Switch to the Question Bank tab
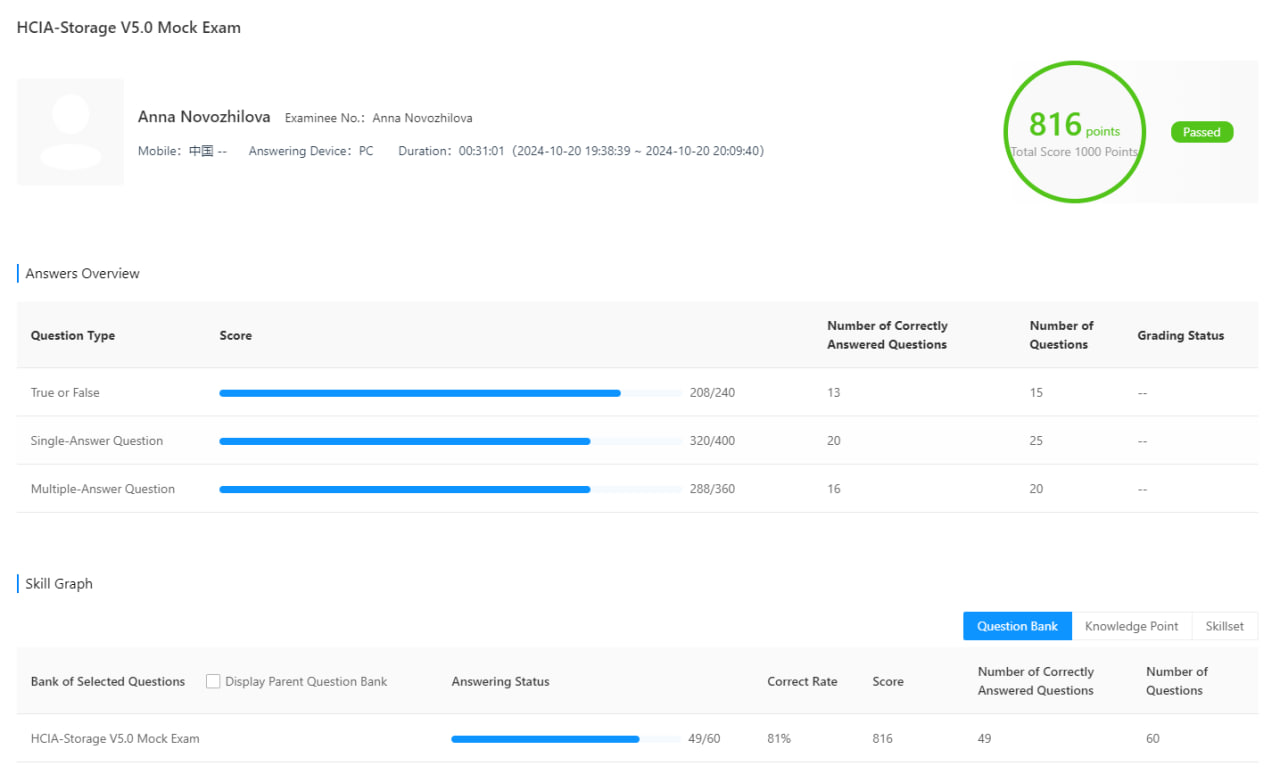1280x774 pixels. [1017, 626]
